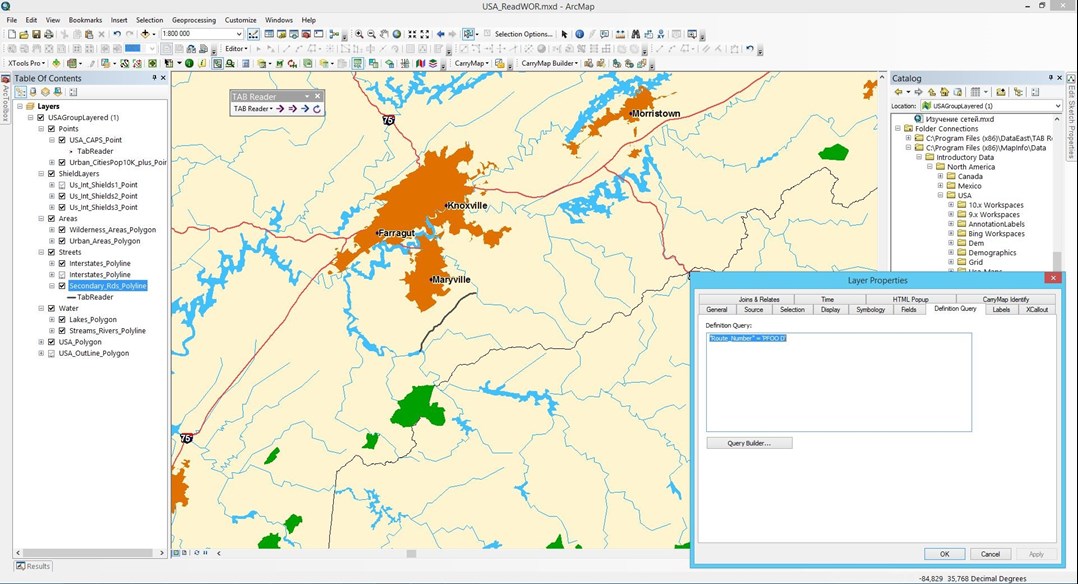
Task: Click List By Source icon
Action: (33, 92)
